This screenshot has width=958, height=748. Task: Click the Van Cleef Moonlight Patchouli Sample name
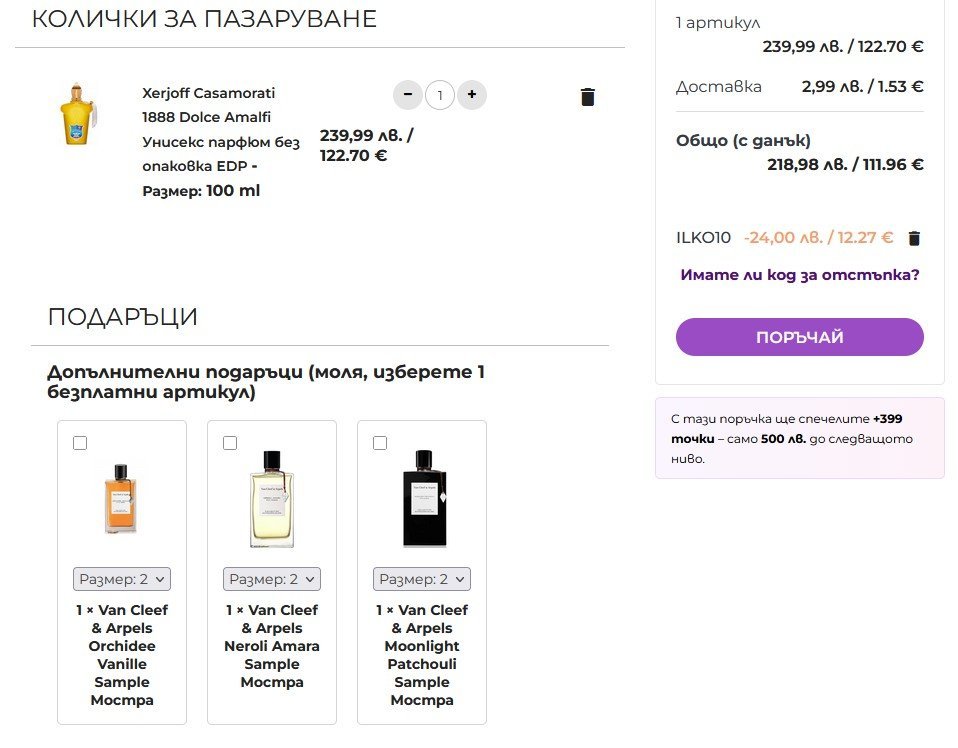[422, 655]
